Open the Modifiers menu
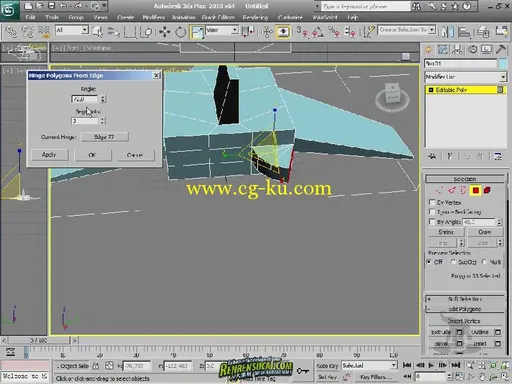Image resolution: width=512 pixels, height=384 pixels. 154,17
